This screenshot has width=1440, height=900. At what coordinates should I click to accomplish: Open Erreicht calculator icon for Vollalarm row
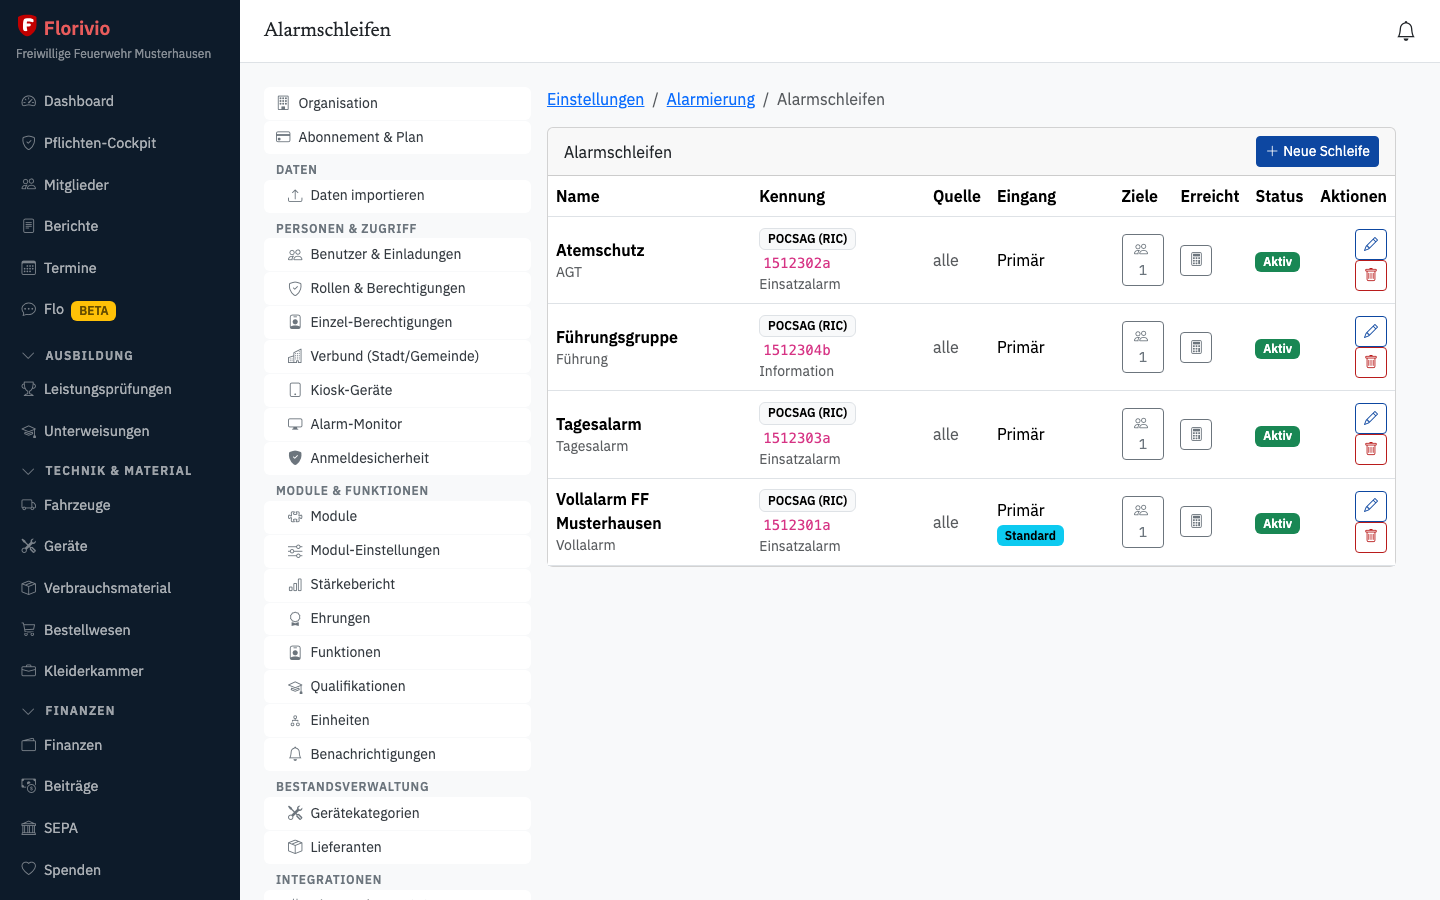coord(1196,521)
